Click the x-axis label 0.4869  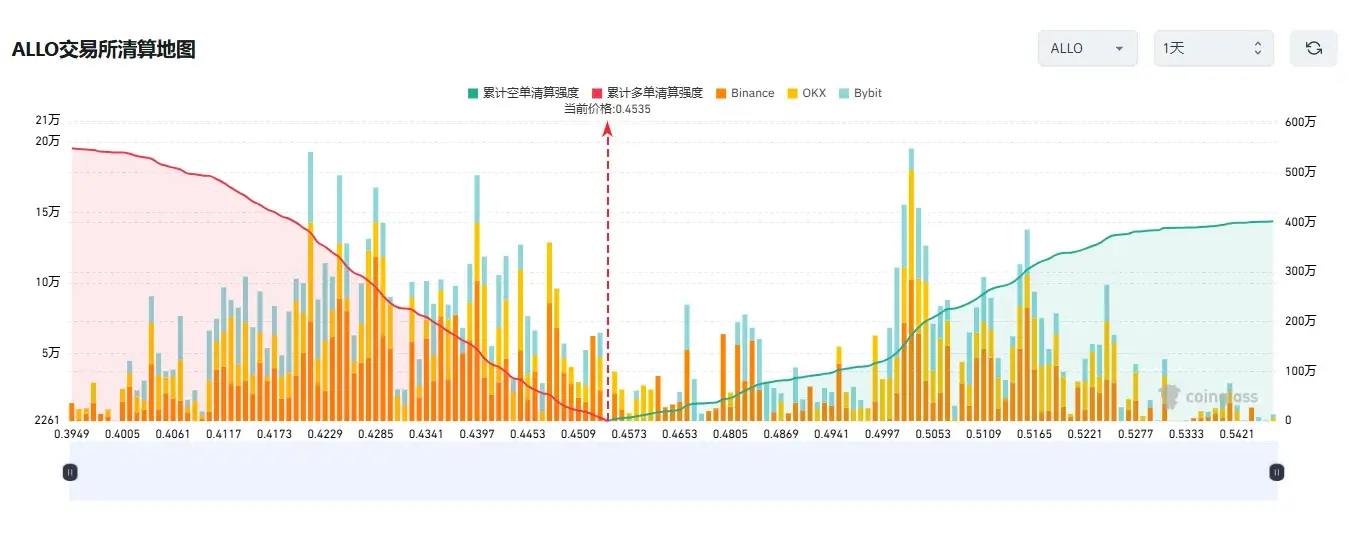click(x=781, y=434)
